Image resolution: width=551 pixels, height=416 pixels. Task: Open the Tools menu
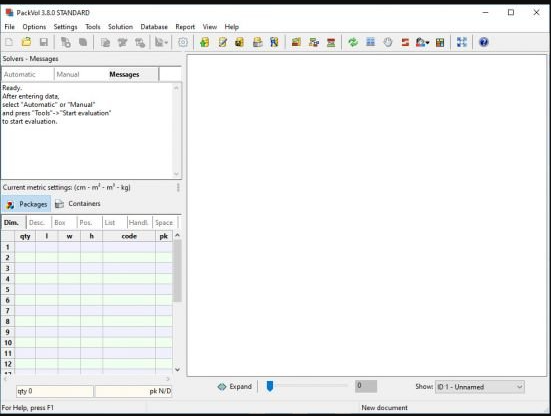tap(93, 27)
